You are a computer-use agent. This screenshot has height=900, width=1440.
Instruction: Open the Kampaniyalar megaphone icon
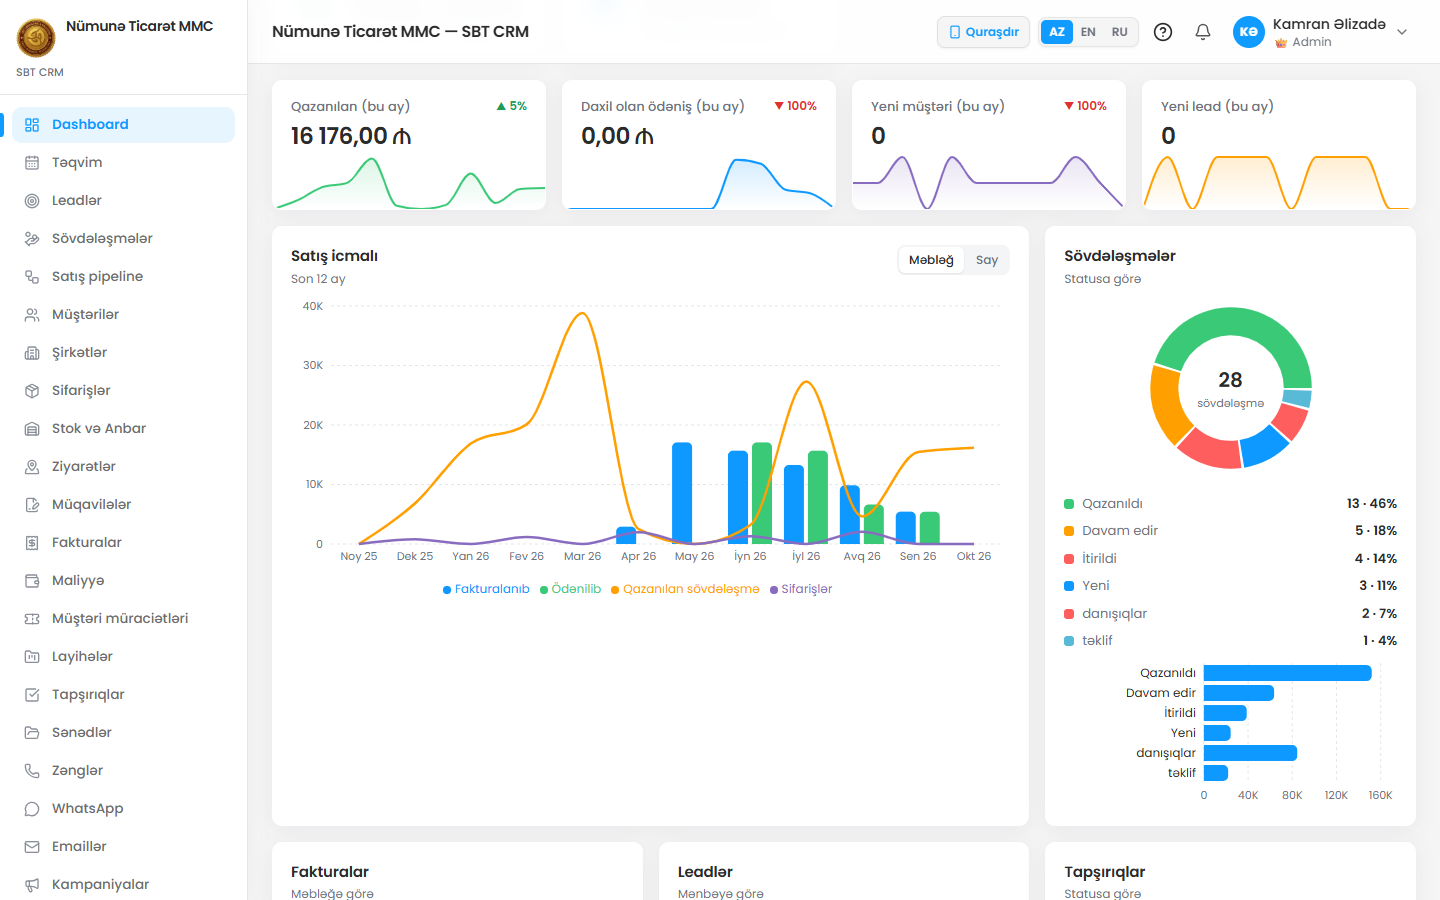point(32,885)
